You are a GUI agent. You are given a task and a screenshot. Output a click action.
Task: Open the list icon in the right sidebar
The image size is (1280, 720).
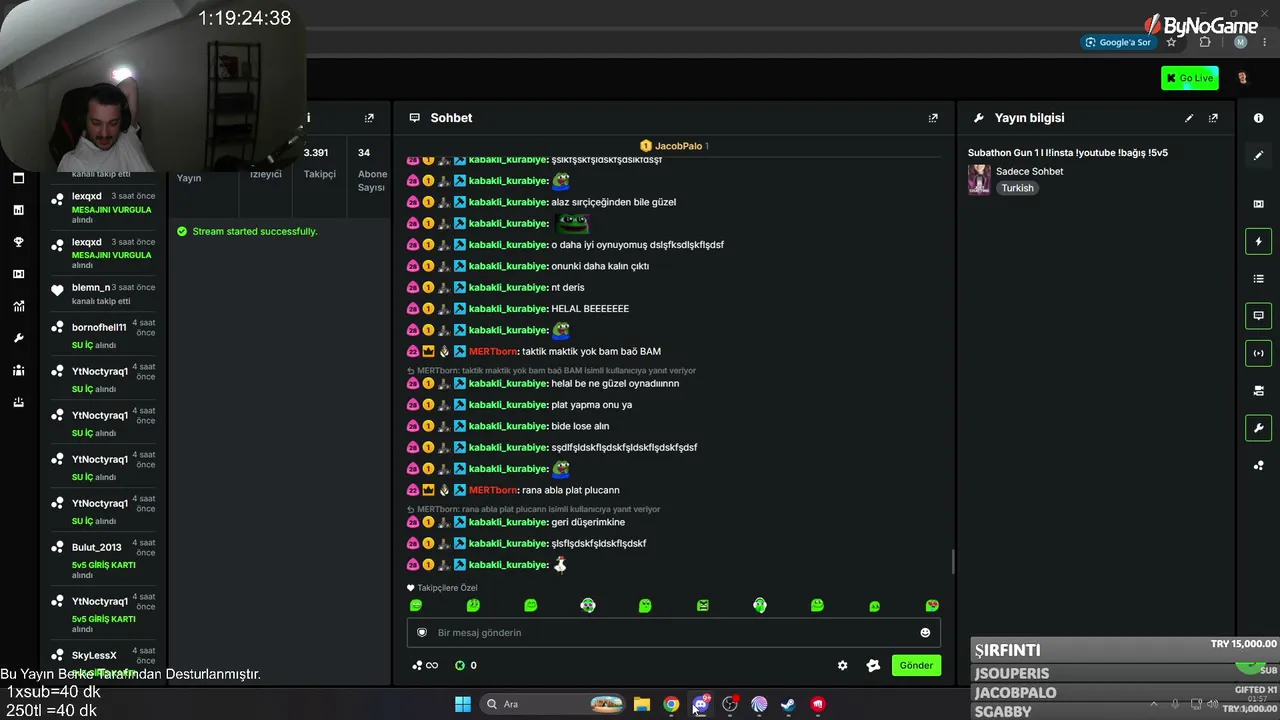click(x=1258, y=278)
